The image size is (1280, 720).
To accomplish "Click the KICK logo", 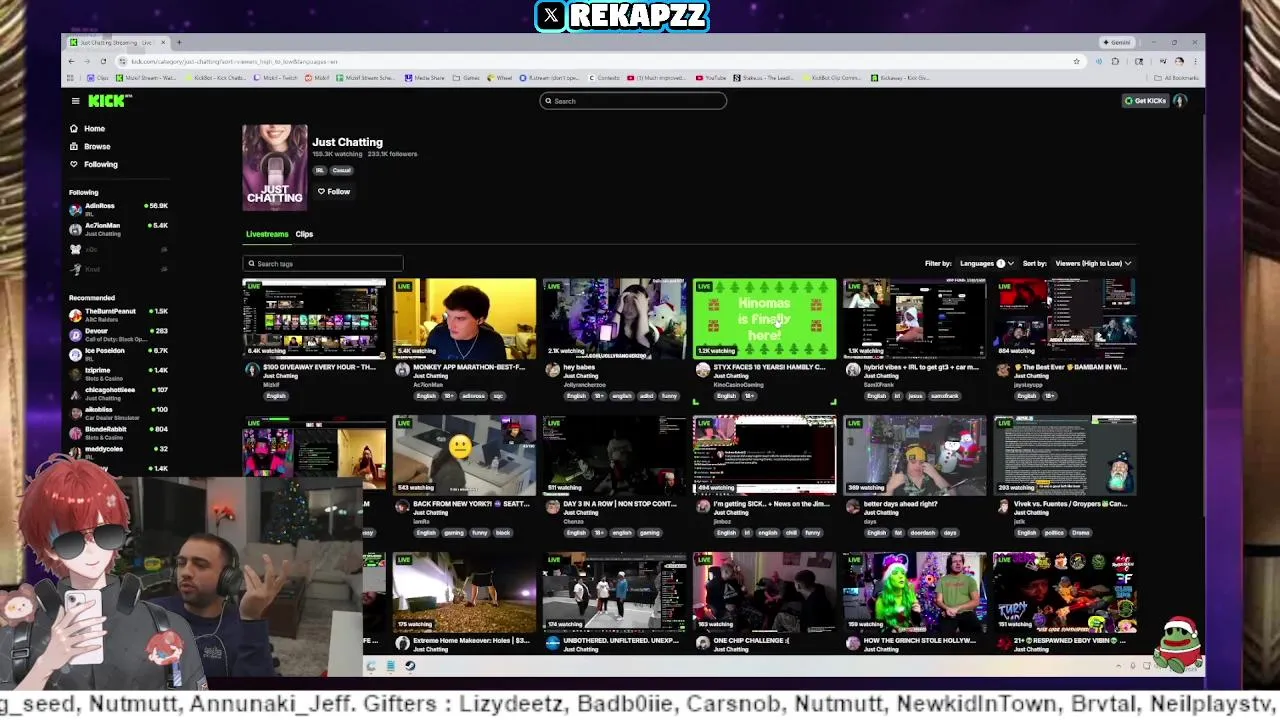I will coord(109,100).
